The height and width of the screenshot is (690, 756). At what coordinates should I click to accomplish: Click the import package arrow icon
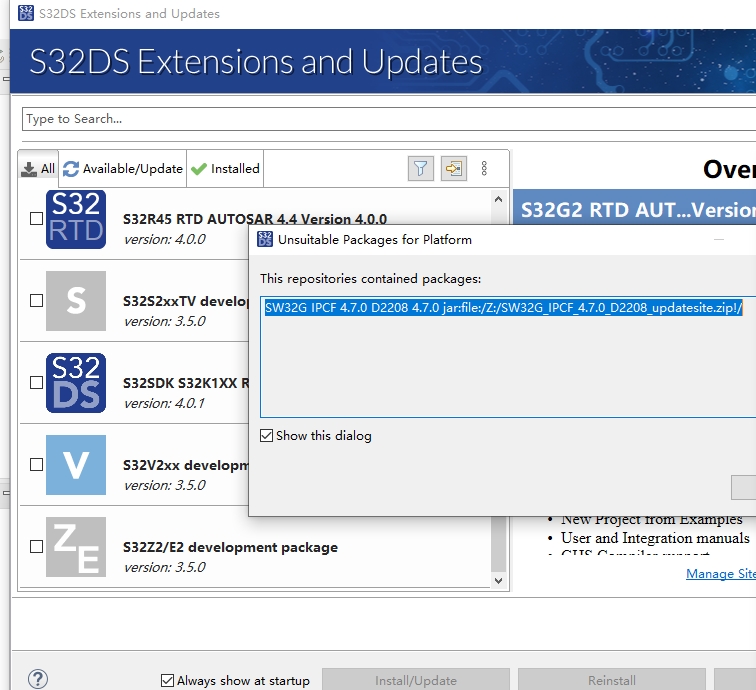454,168
